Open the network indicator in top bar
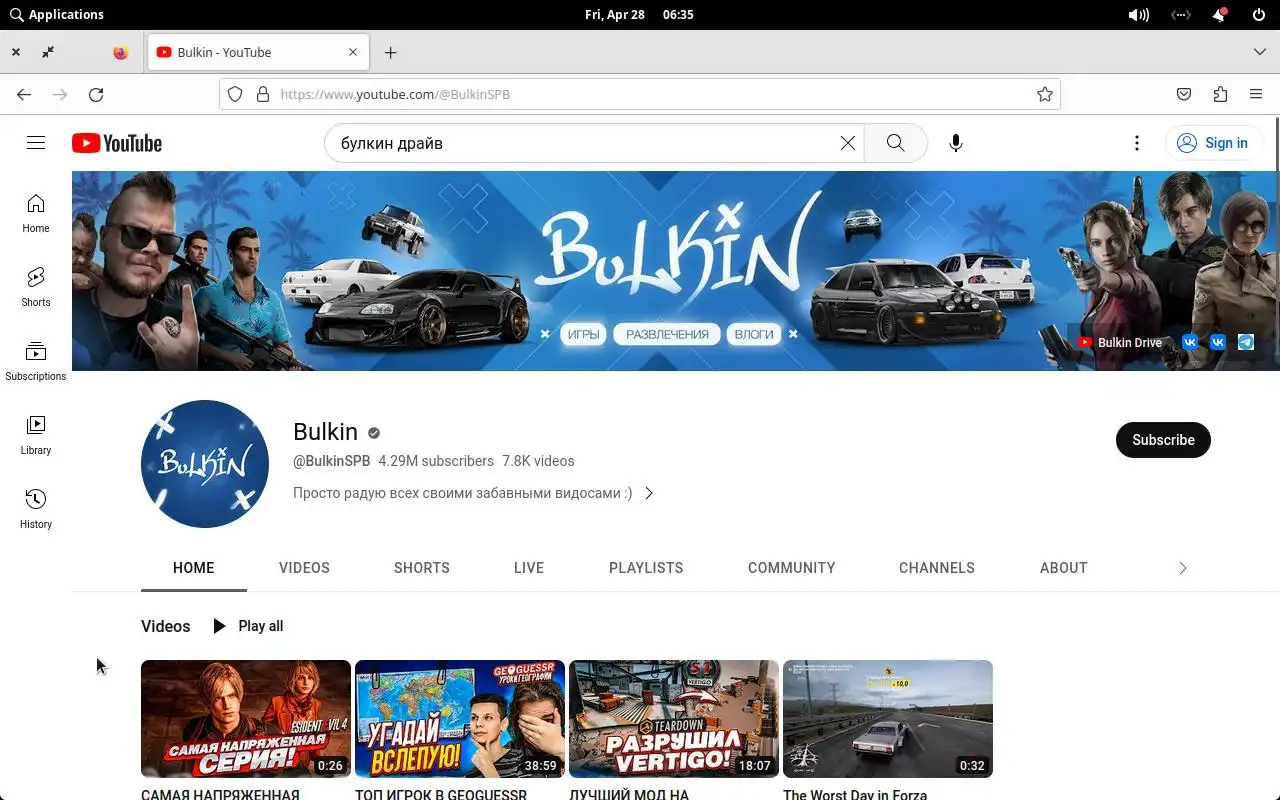This screenshot has width=1280, height=800. (1181, 15)
